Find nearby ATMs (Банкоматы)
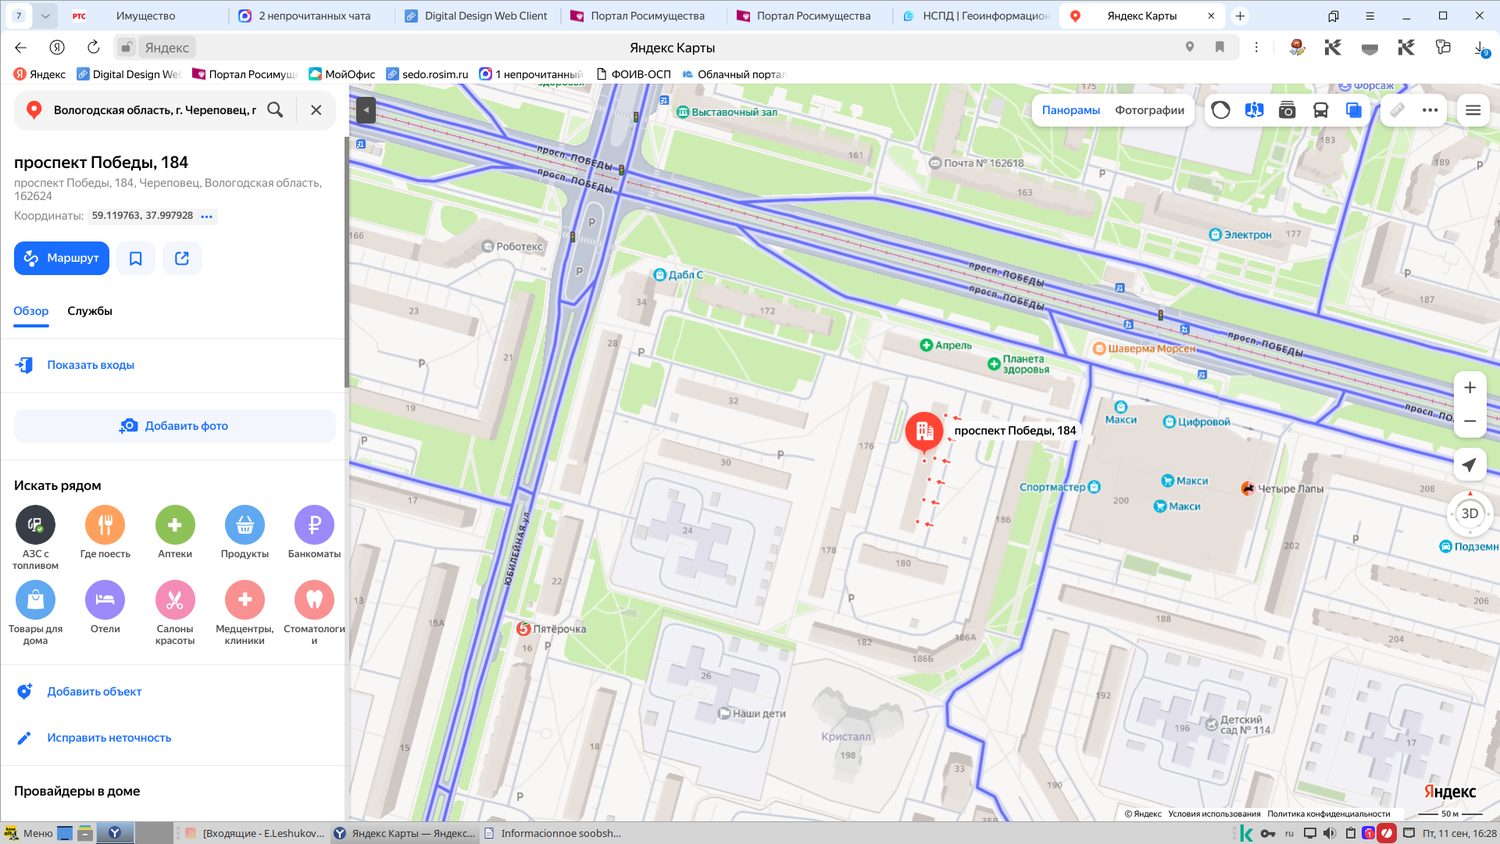 pos(314,532)
